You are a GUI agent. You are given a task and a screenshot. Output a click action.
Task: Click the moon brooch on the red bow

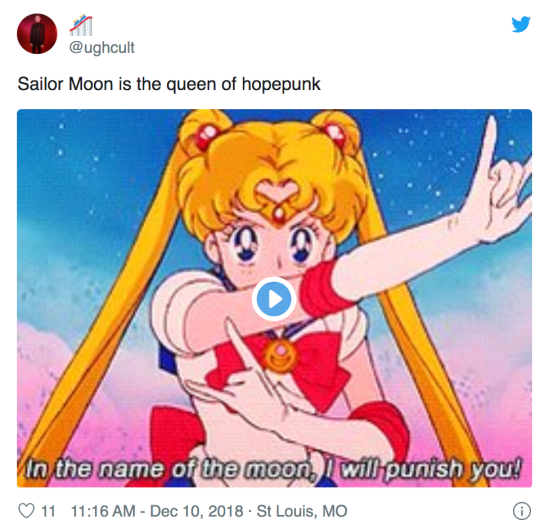pos(280,354)
